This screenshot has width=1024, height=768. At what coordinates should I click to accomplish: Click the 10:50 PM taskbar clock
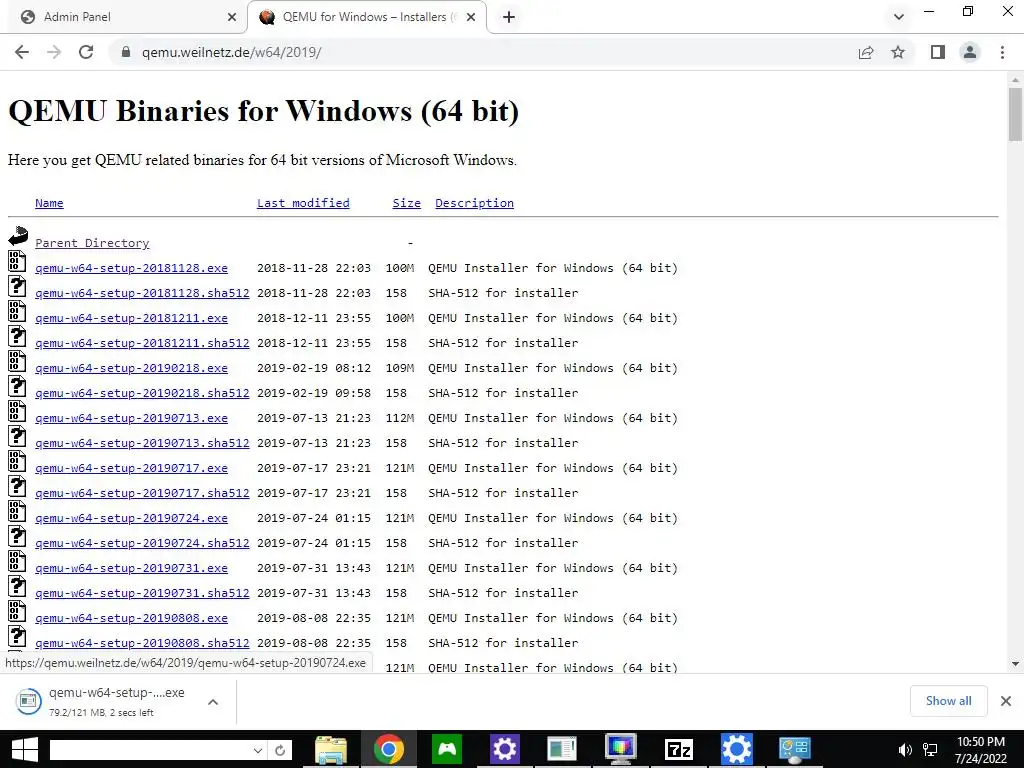pos(980,750)
